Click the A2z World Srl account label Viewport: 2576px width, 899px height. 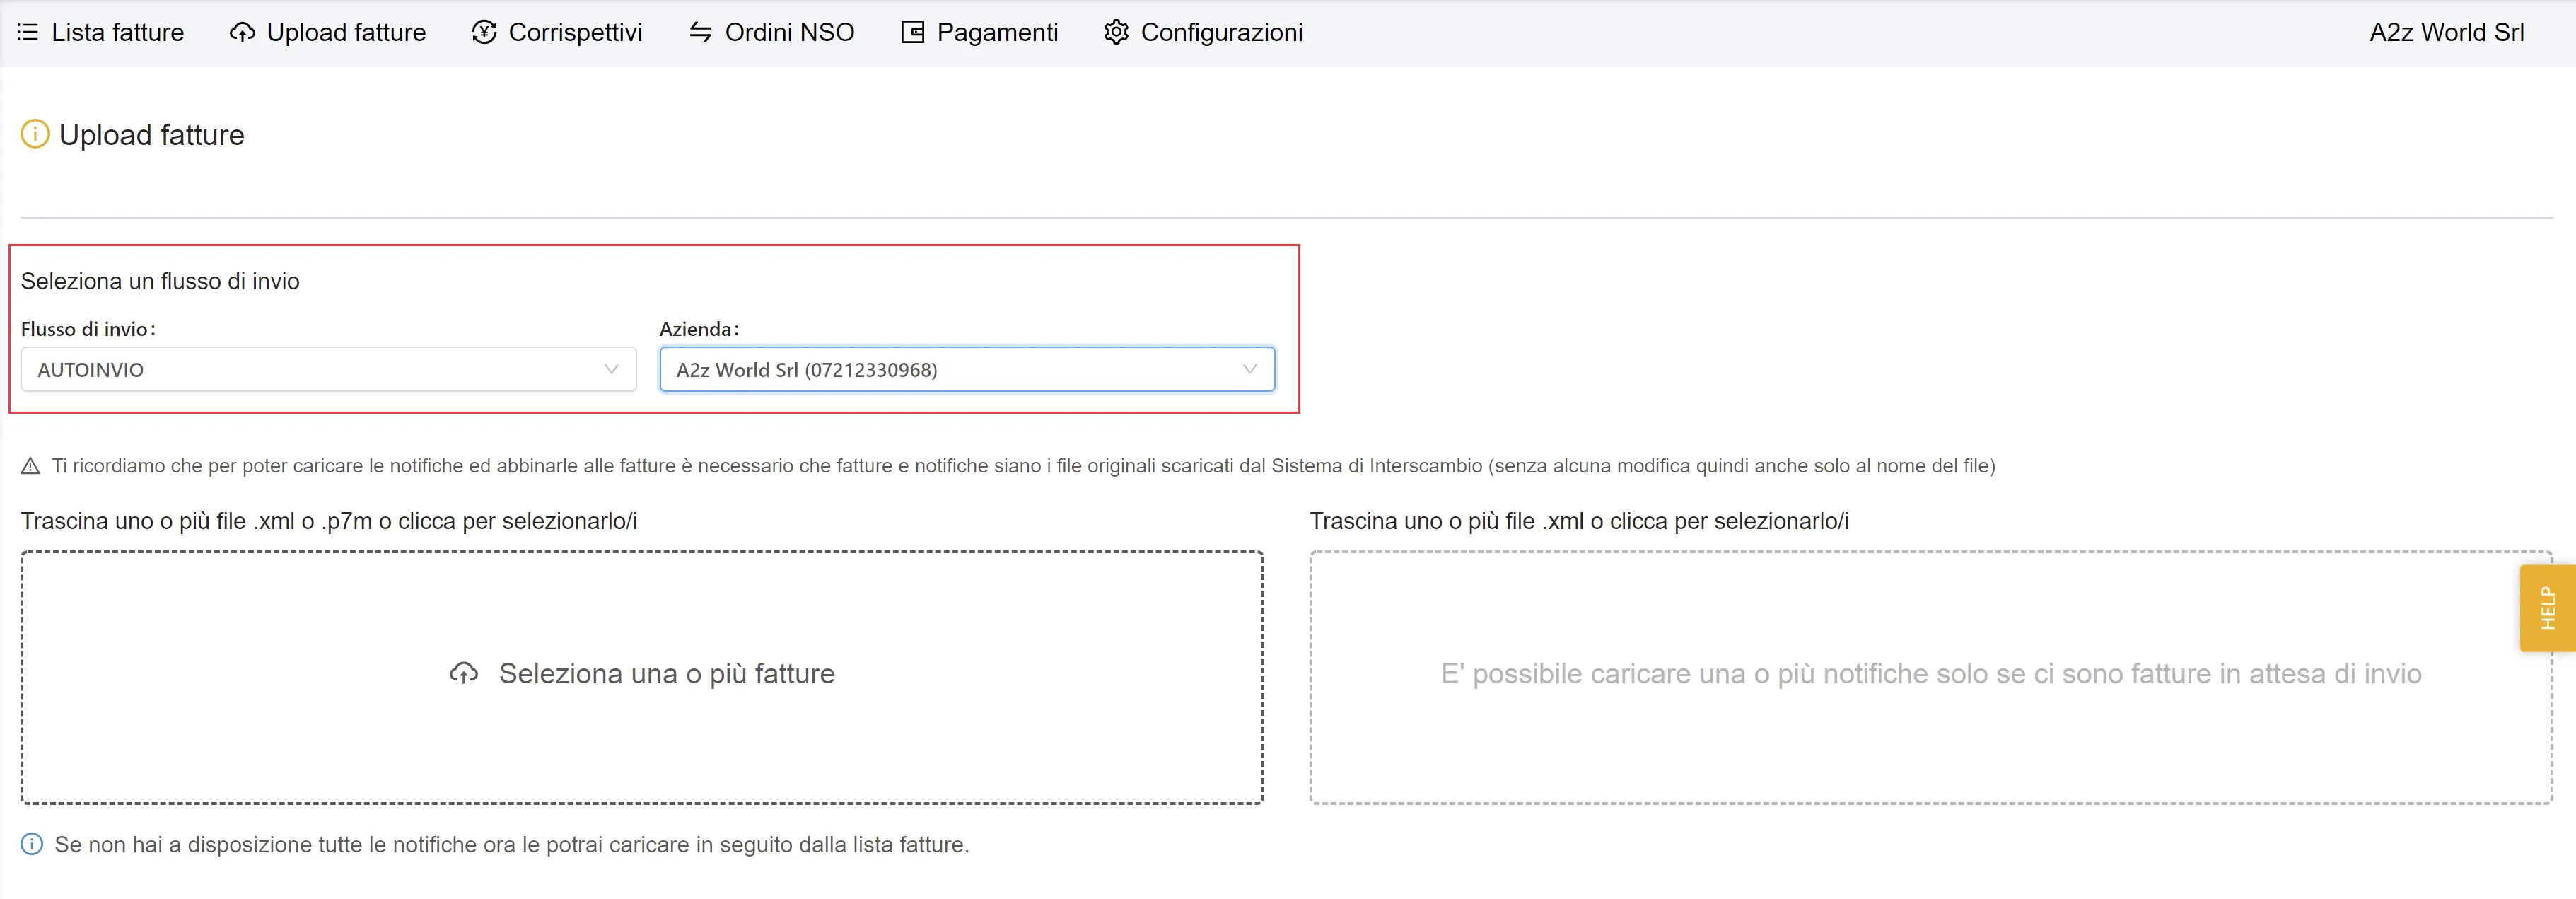point(2446,33)
